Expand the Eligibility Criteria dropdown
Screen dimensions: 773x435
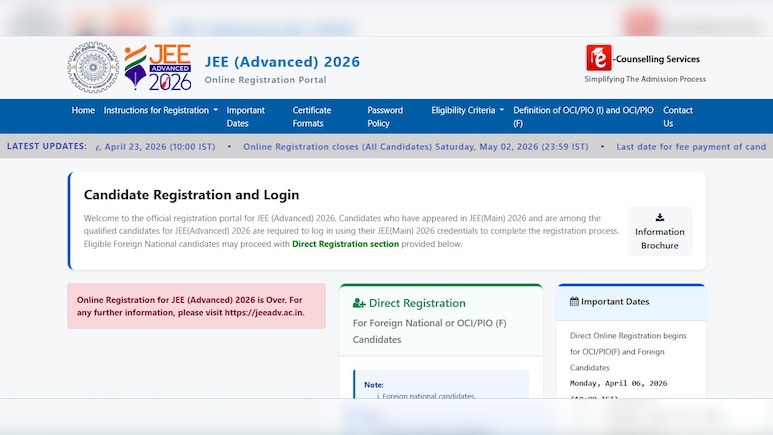click(x=468, y=110)
